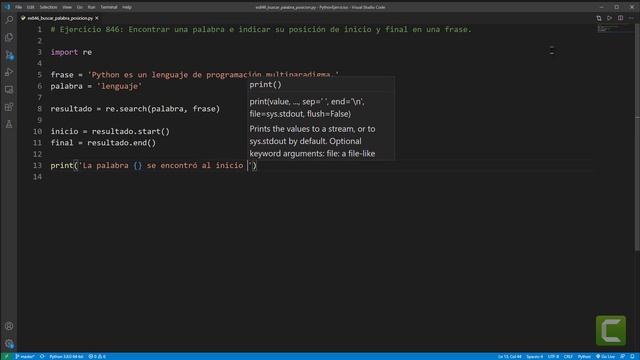The width and height of the screenshot is (640, 360).
Task: Click 'final = resultado.end()' on line 11
Action: [x=103, y=143]
